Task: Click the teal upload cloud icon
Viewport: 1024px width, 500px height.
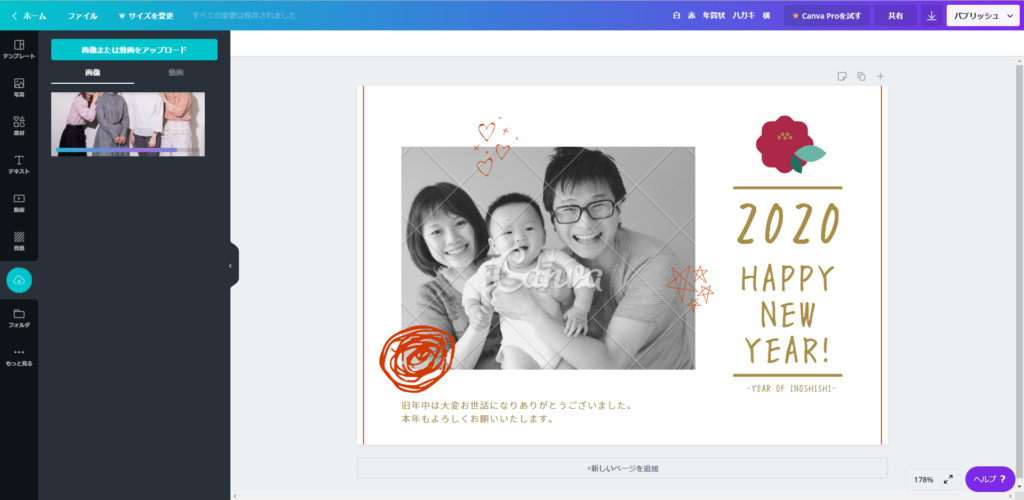Action: [x=19, y=280]
